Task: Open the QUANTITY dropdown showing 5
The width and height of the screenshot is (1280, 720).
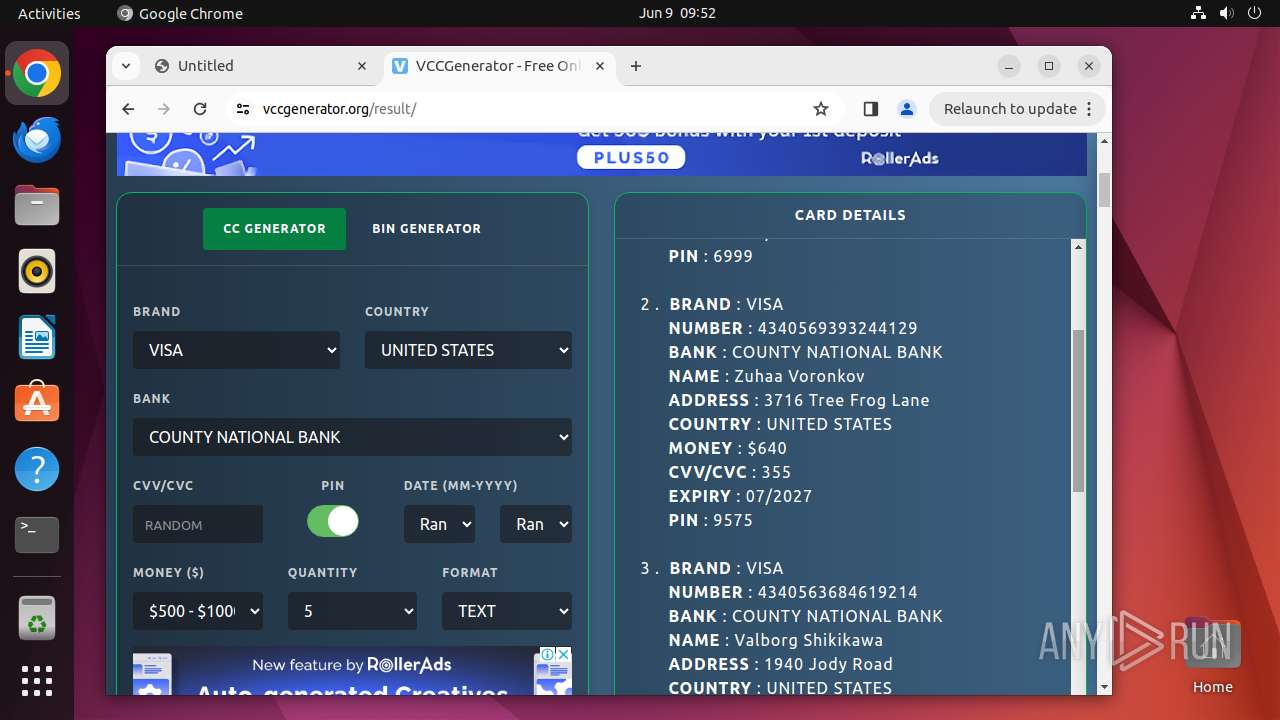Action: tap(352, 611)
